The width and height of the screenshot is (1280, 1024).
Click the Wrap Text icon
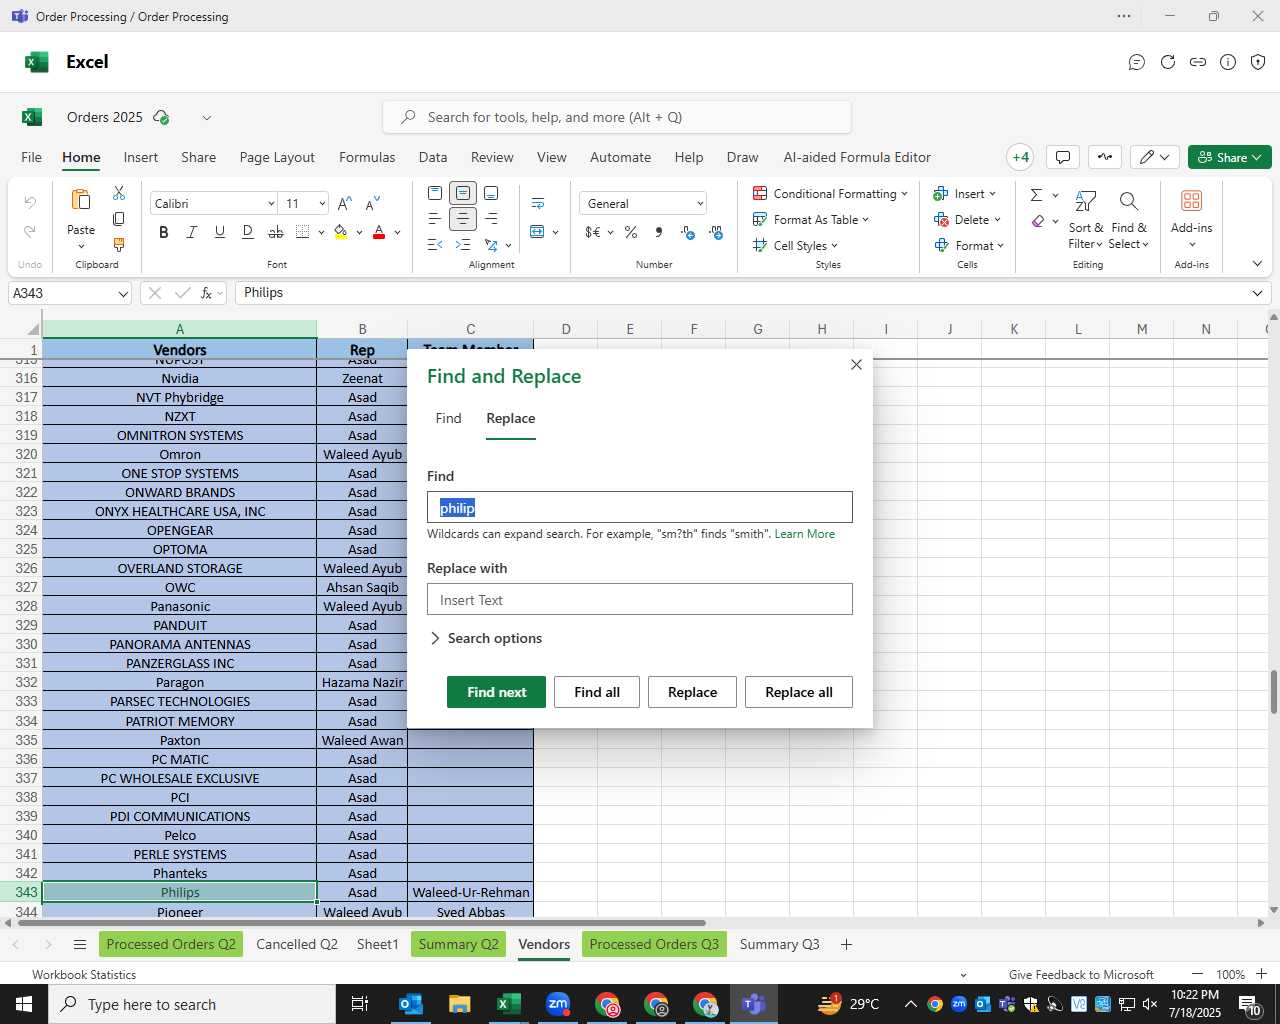tap(538, 204)
